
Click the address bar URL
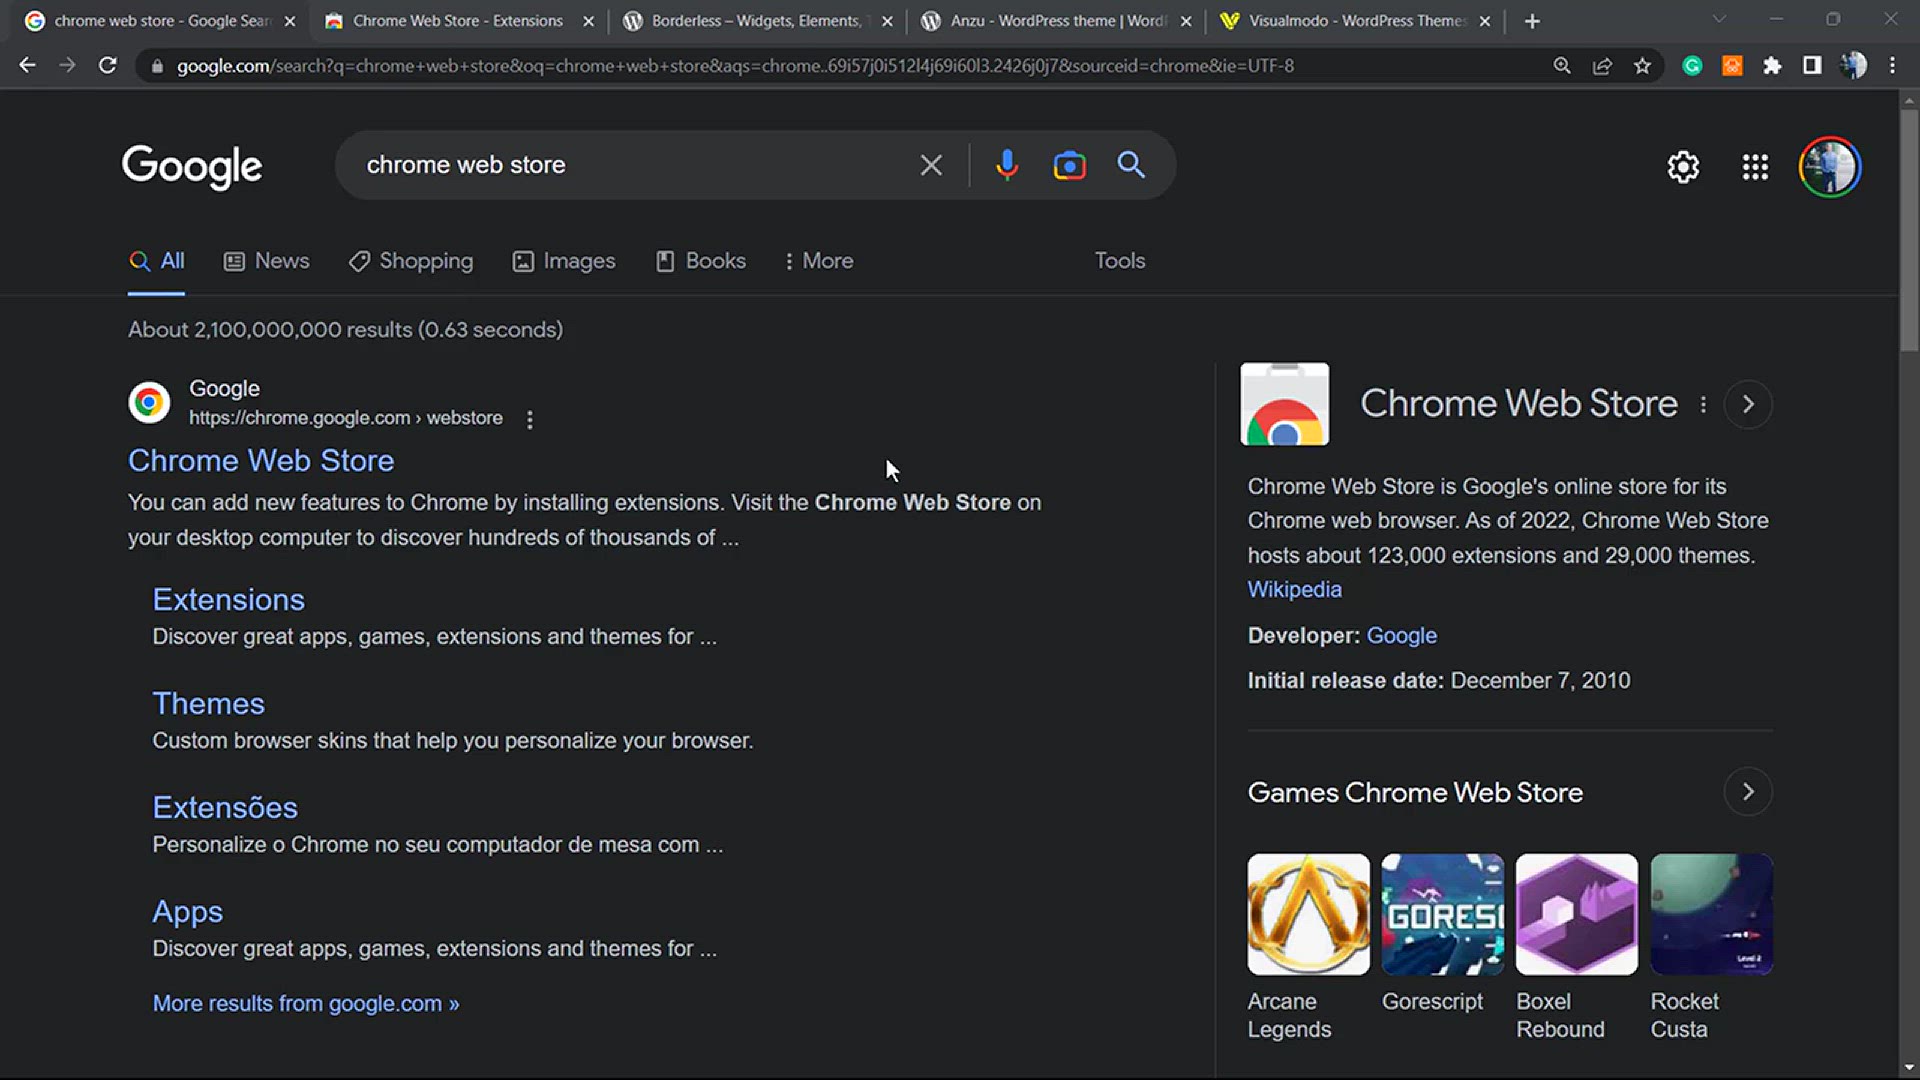(735, 66)
